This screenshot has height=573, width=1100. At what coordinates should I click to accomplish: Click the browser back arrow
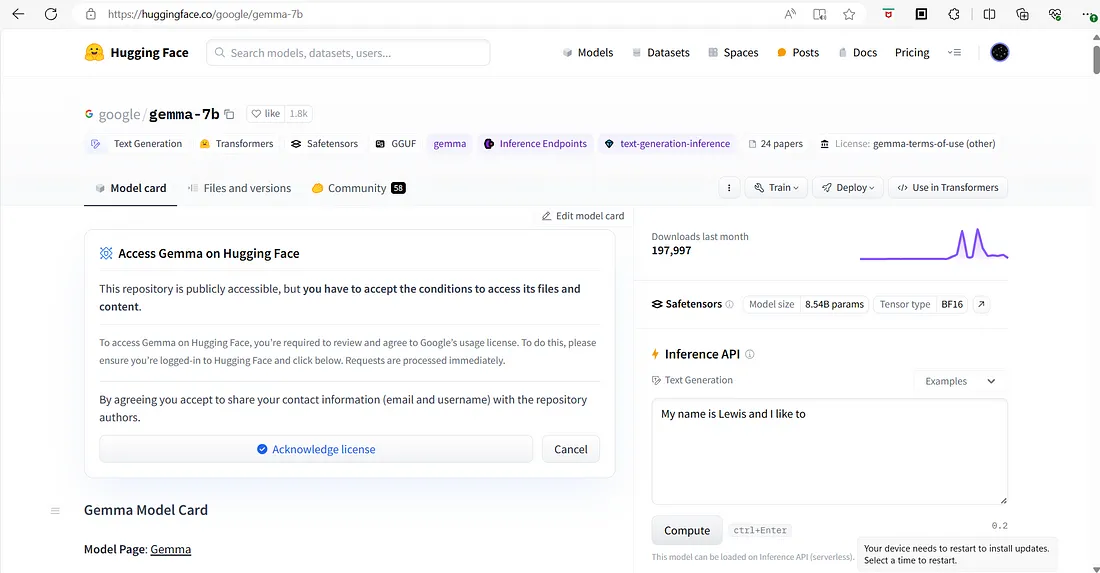tap(18, 14)
